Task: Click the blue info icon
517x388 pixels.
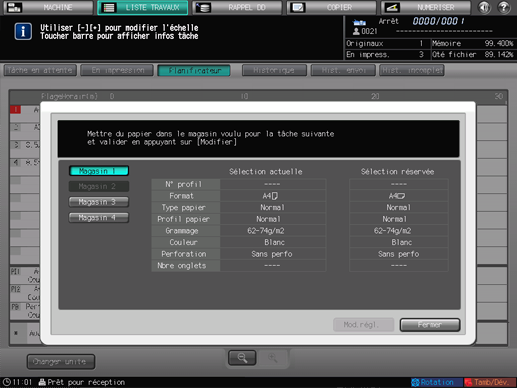Action: tap(23, 32)
